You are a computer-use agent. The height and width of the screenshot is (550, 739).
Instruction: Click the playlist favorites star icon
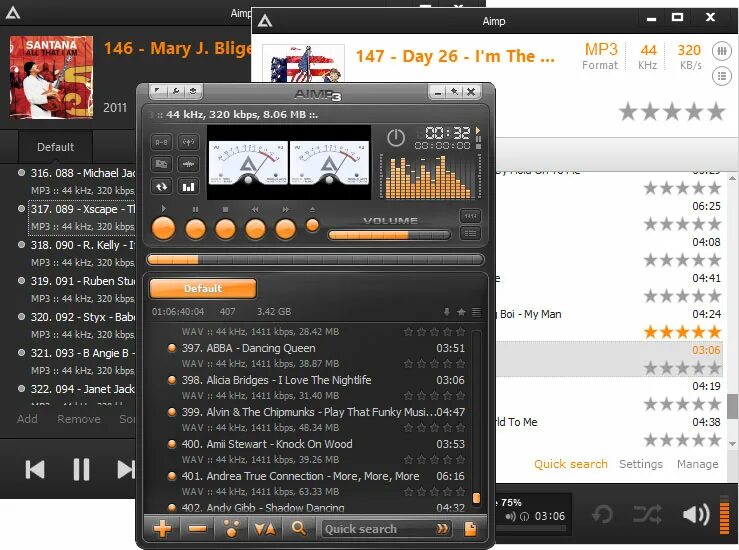tap(461, 312)
